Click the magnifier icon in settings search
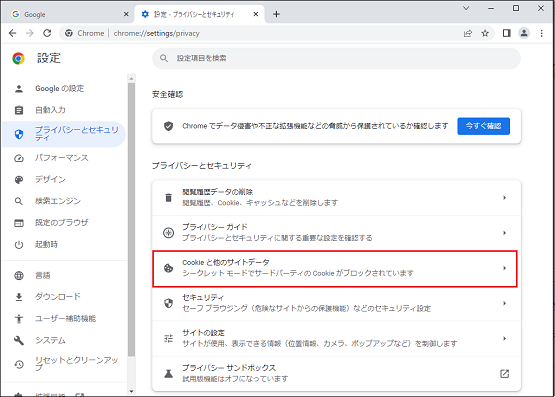555x397 pixels. [x=164, y=58]
